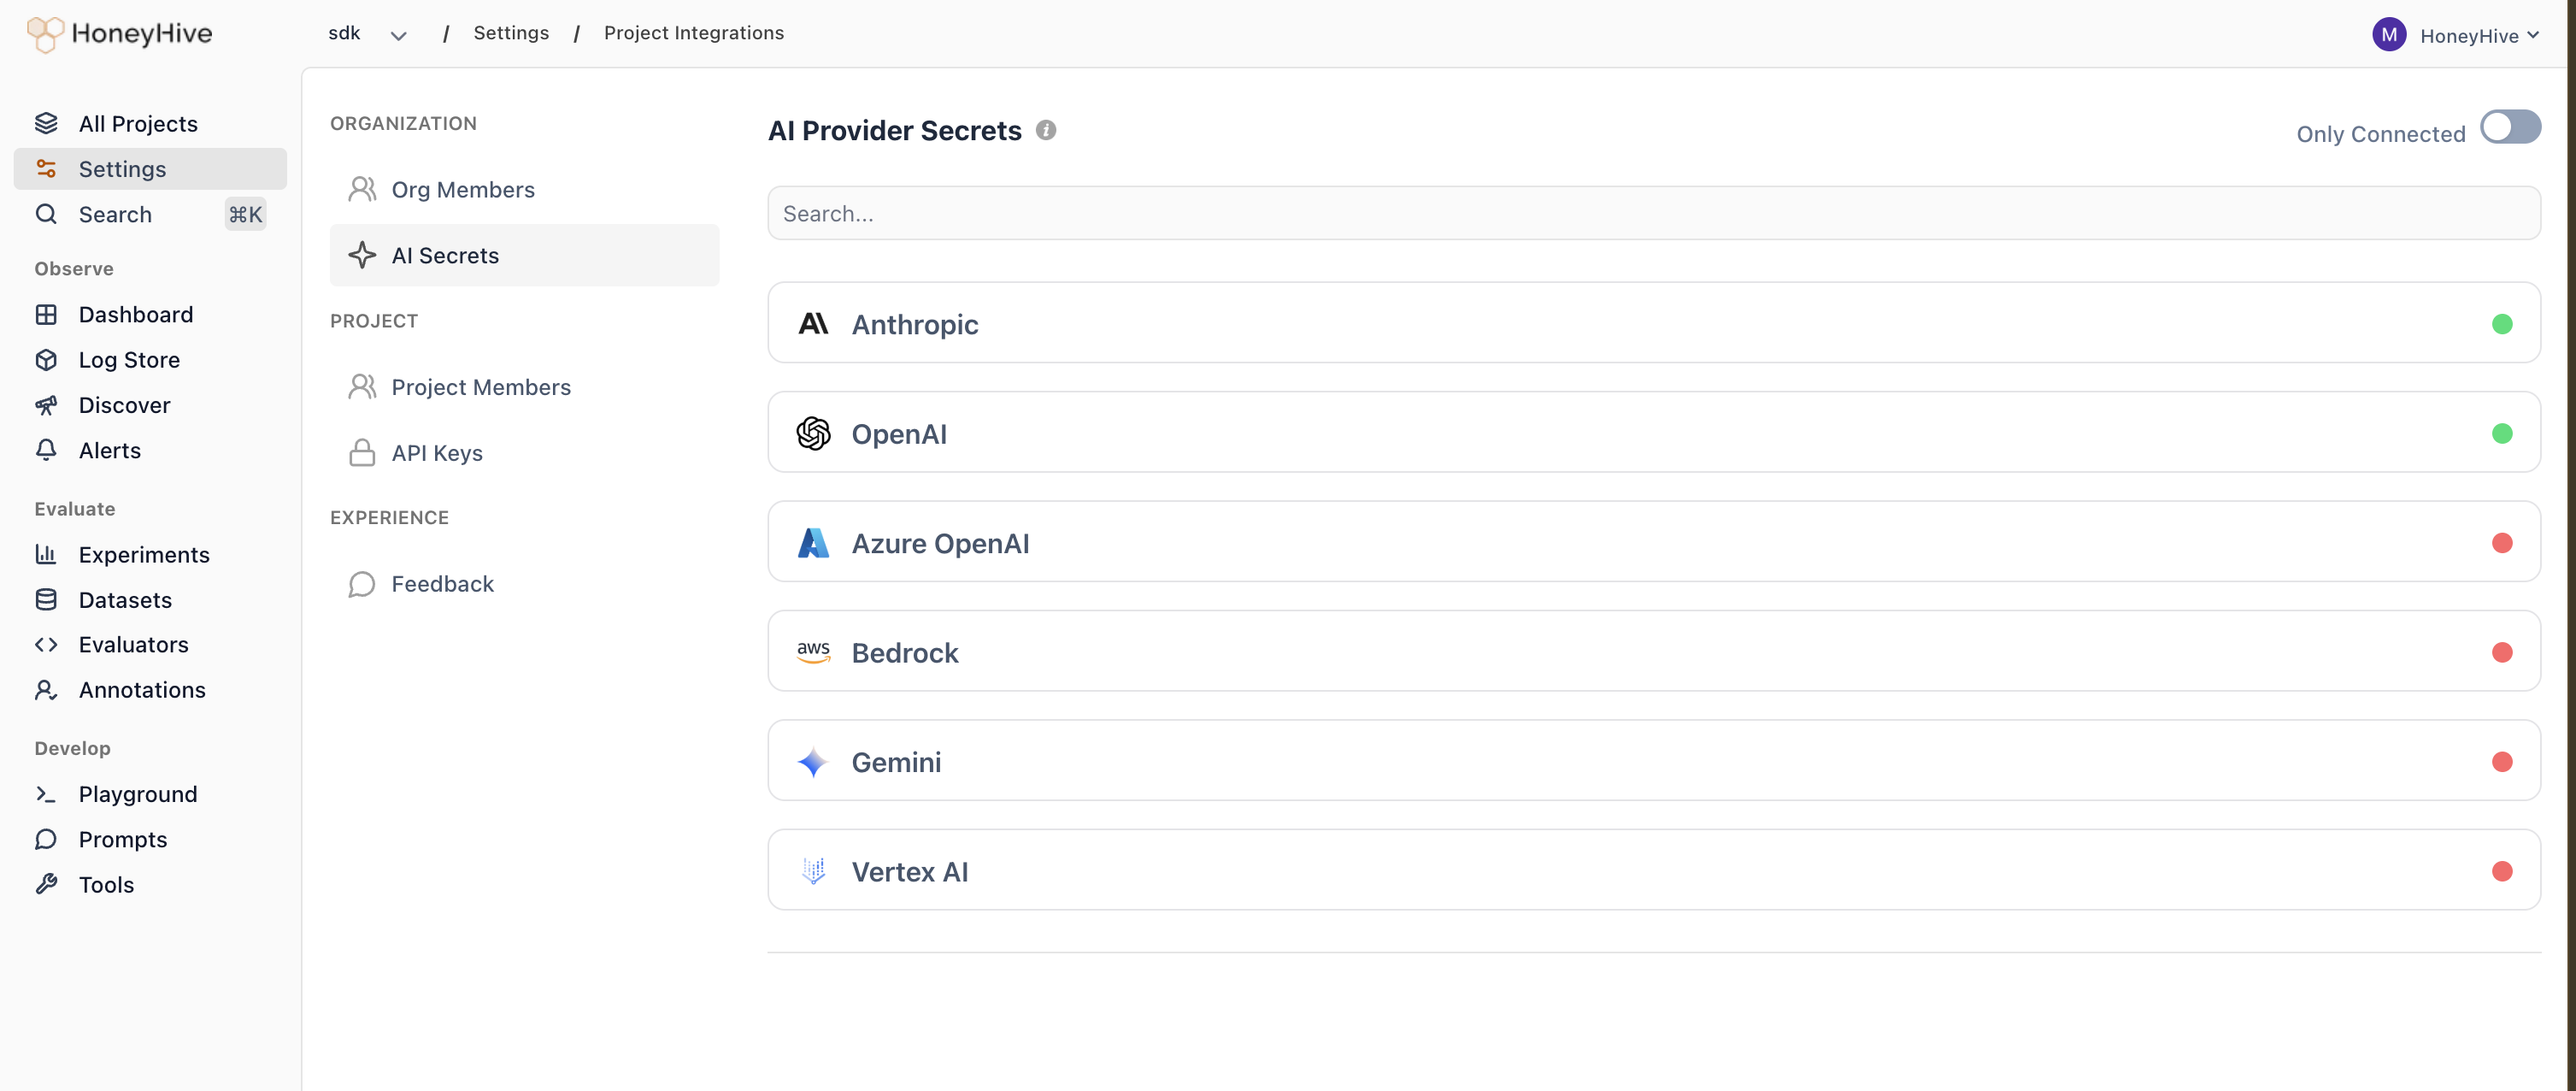Navigate to the Experiments page

[143, 554]
